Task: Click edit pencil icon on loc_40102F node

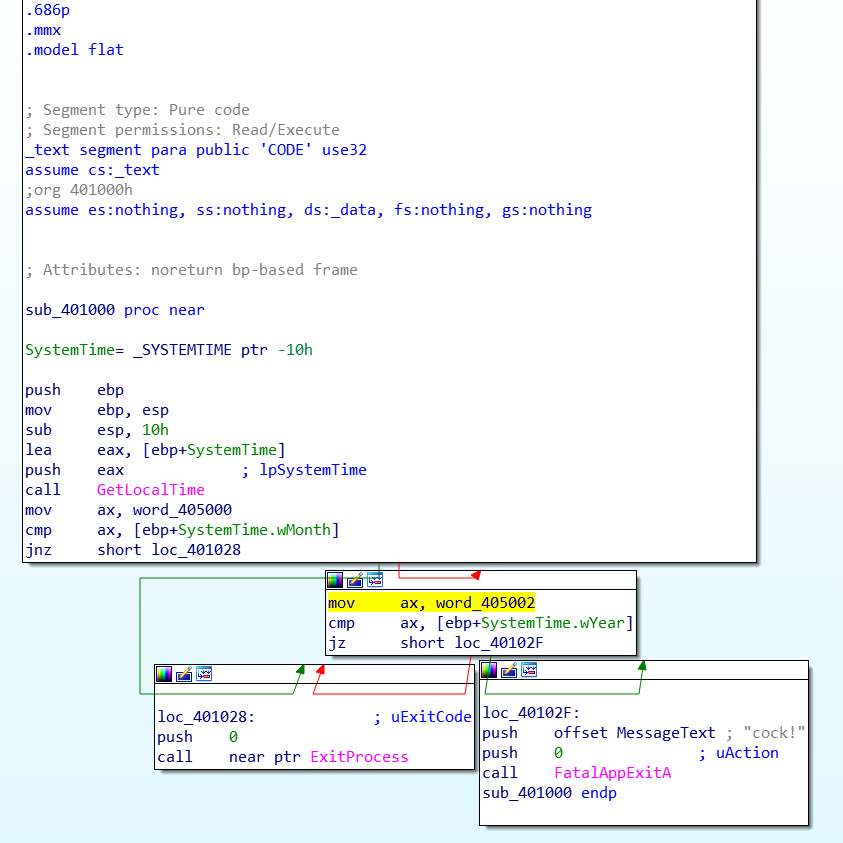Action: [509, 670]
